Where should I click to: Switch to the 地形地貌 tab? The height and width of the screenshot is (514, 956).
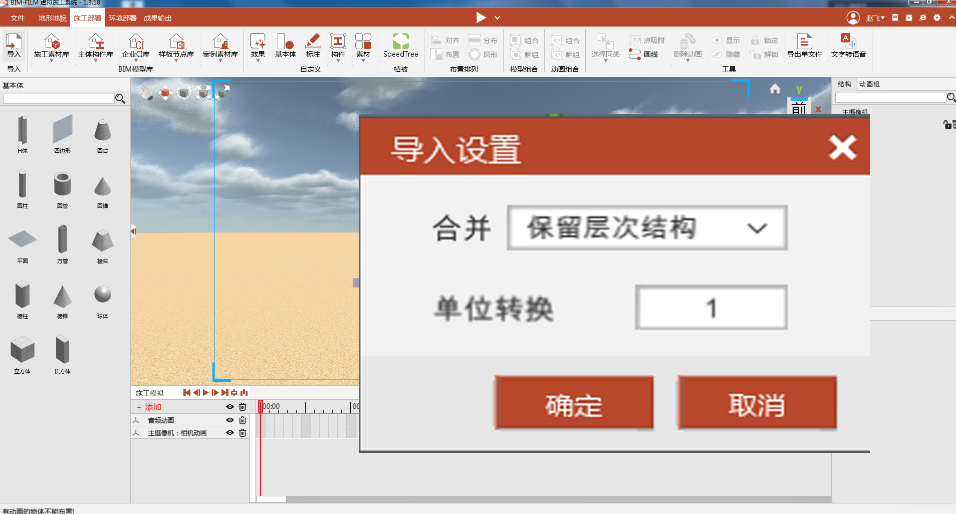click(52, 18)
